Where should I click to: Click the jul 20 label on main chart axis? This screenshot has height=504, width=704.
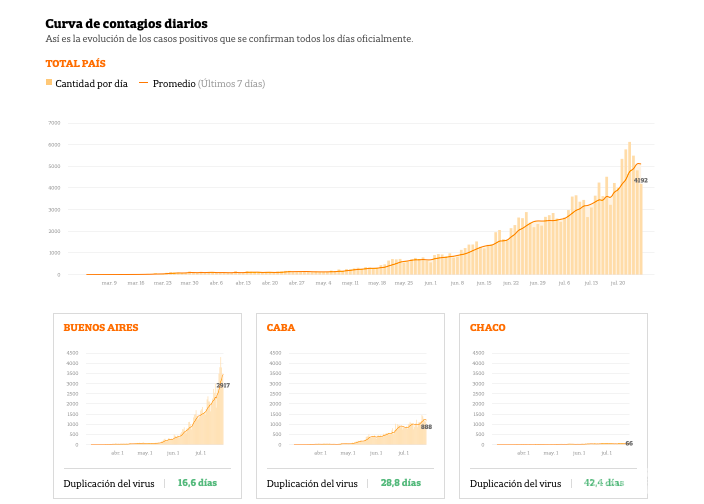pos(620,283)
